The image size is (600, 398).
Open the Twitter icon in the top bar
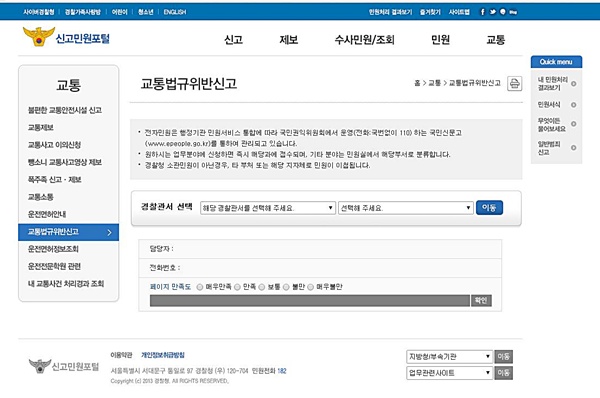(492, 12)
